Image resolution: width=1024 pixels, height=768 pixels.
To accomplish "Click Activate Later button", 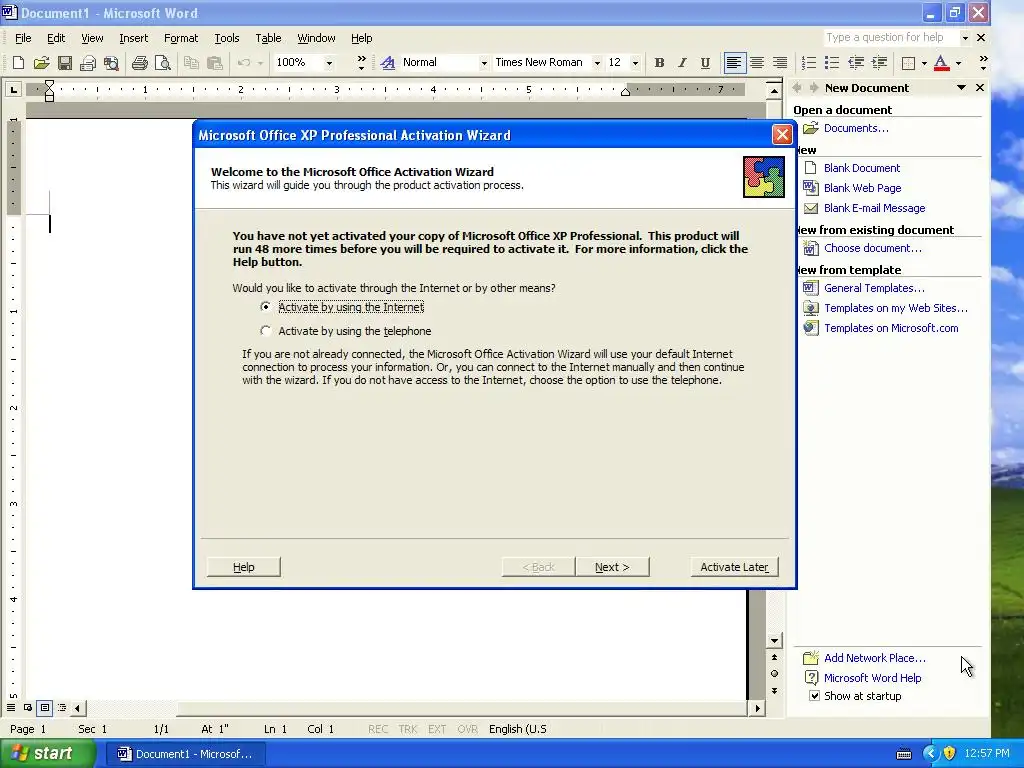I will (735, 567).
